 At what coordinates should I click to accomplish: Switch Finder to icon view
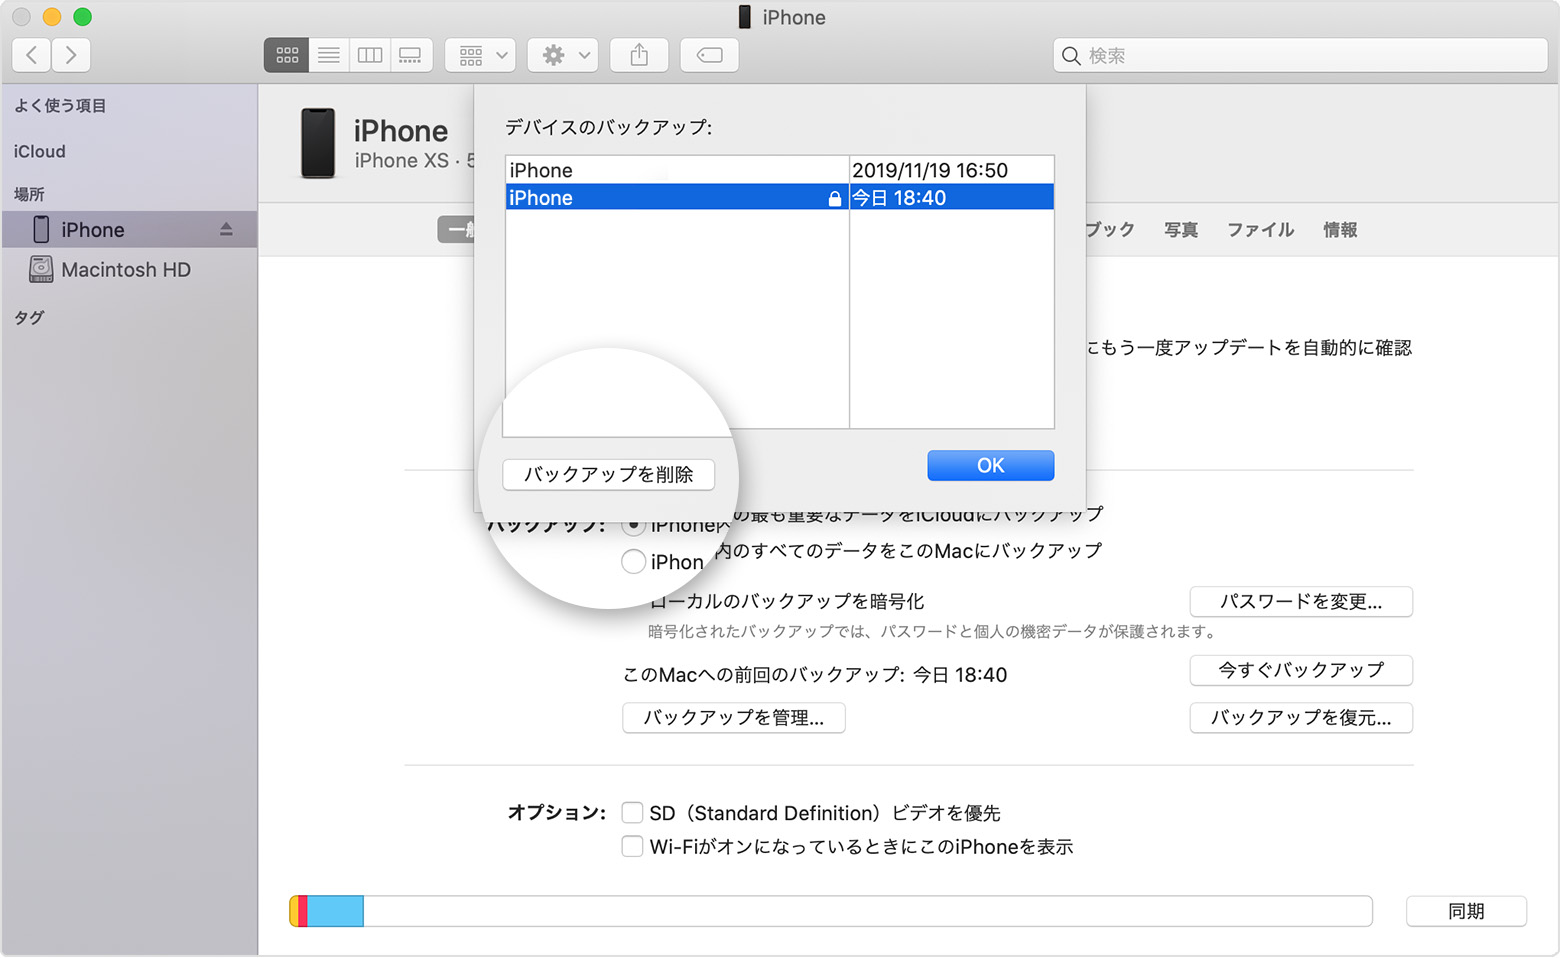point(287,55)
